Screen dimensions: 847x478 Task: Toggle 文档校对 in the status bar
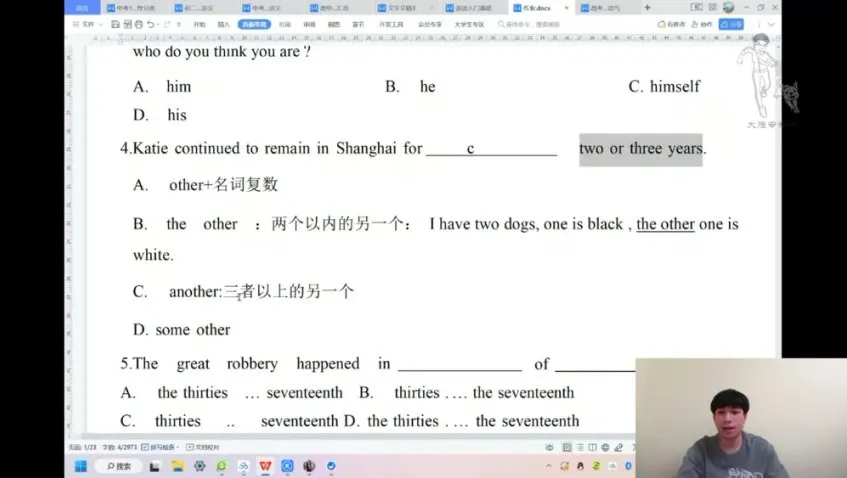(x=204, y=447)
